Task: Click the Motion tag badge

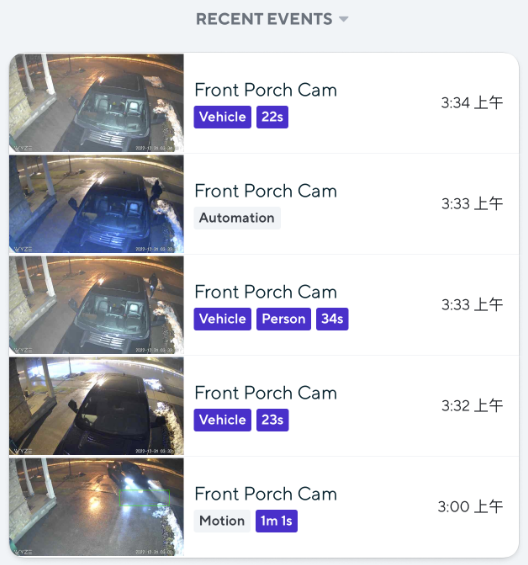Action: point(222,521)
